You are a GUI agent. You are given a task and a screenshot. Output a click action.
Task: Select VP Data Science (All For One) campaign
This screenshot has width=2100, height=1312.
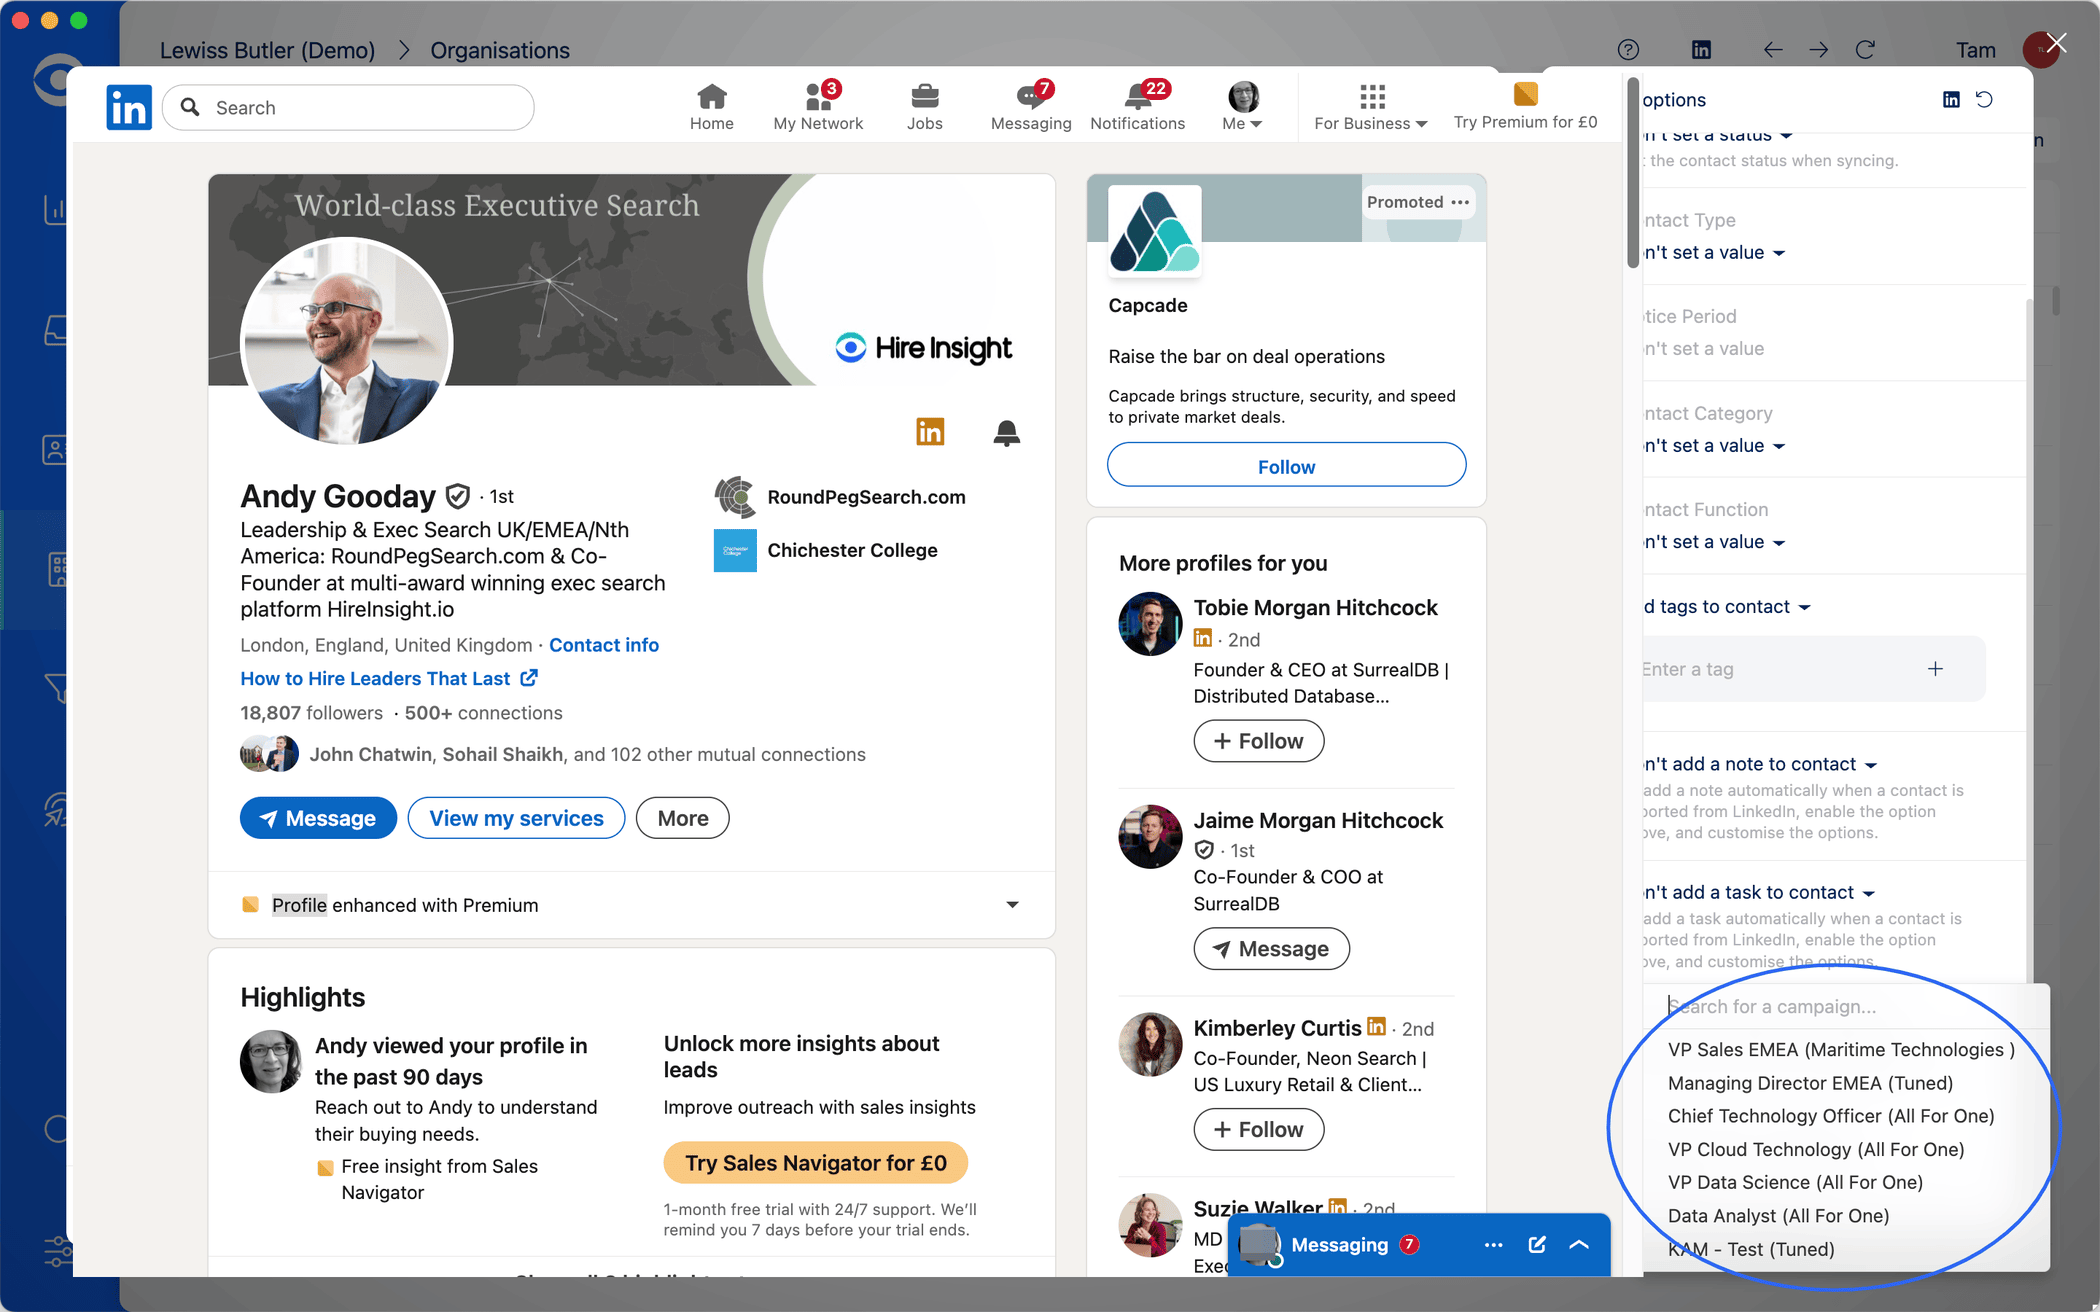click(1795, 1182)
